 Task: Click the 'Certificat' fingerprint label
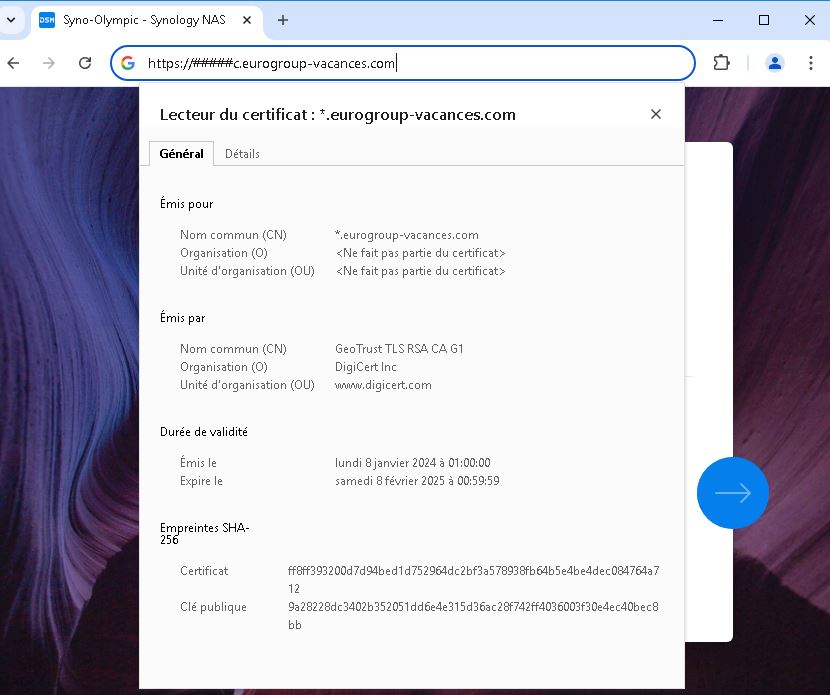204,571
